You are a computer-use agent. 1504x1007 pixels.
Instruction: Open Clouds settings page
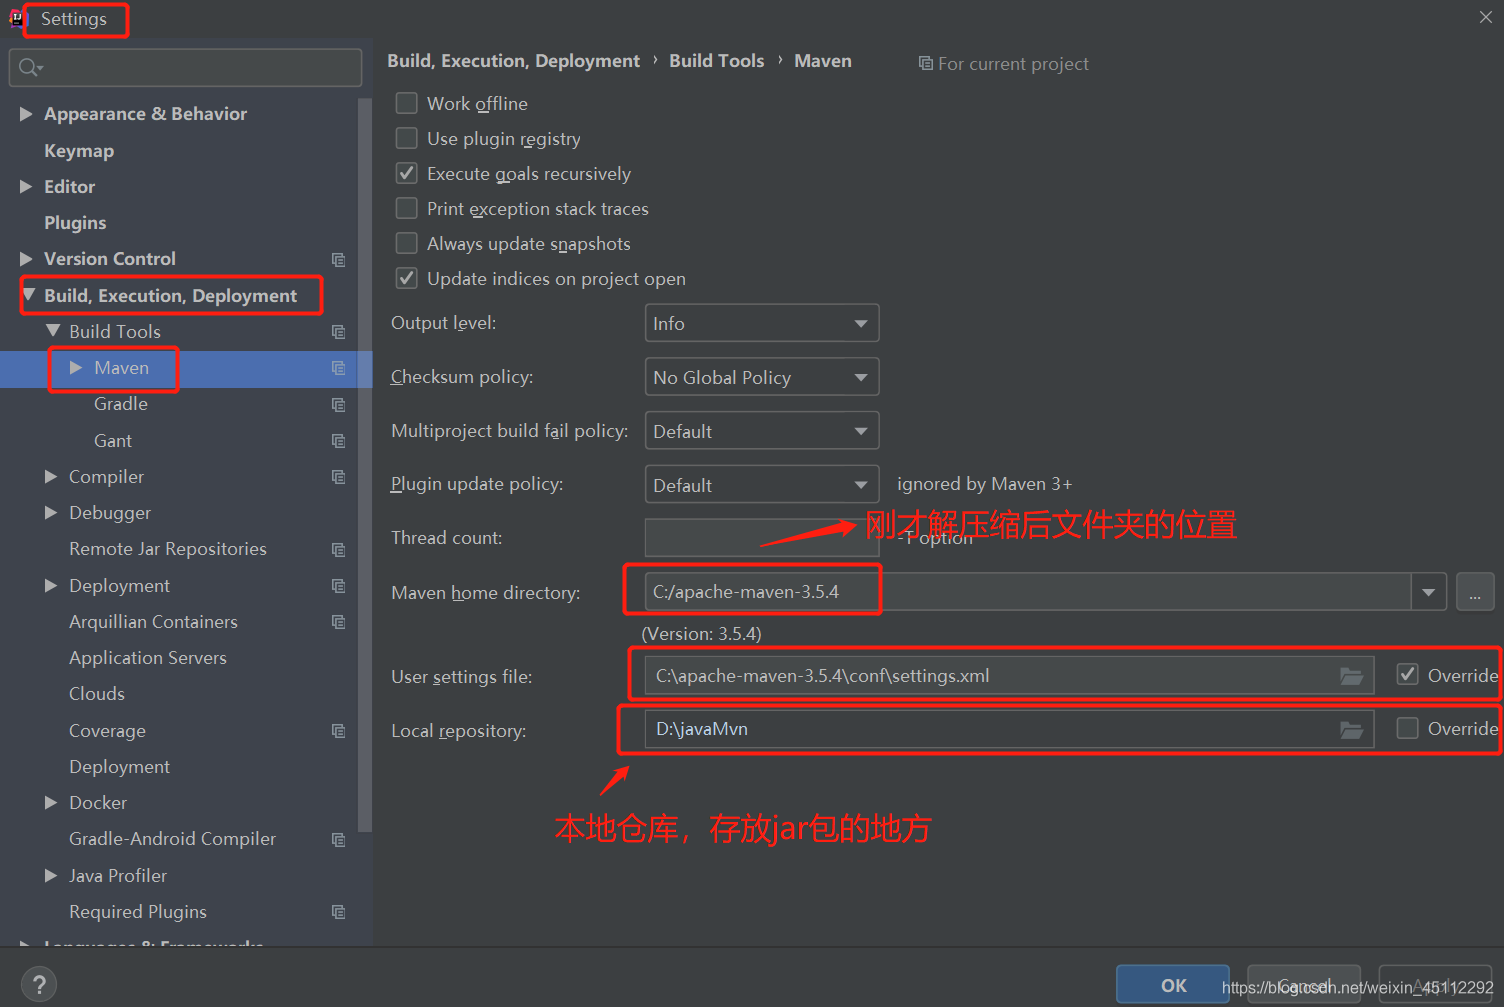(97, 694)
